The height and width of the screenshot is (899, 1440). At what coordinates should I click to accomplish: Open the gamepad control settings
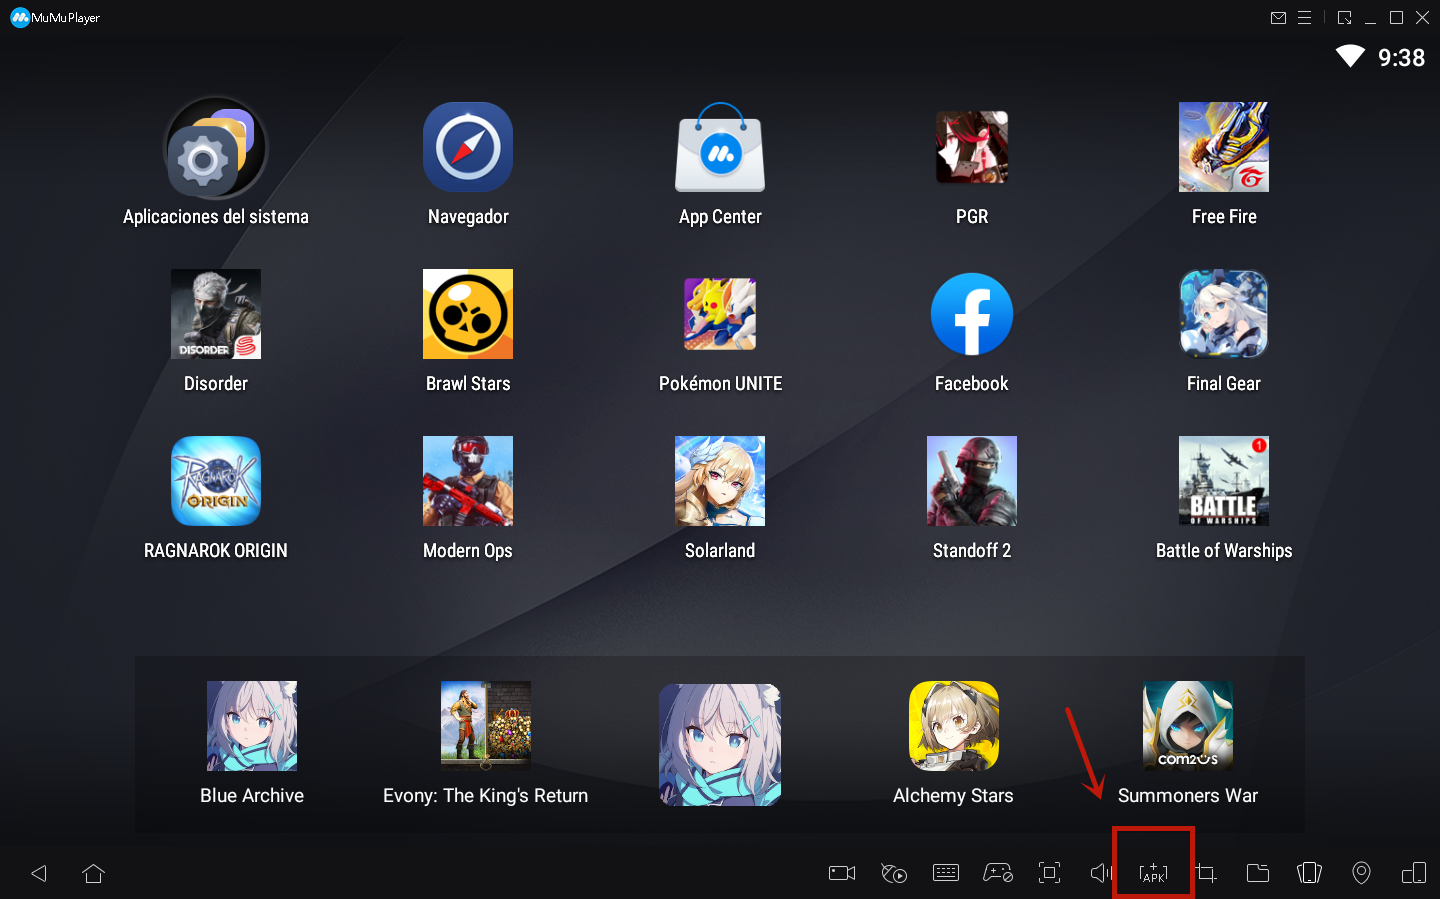(998, 873)
